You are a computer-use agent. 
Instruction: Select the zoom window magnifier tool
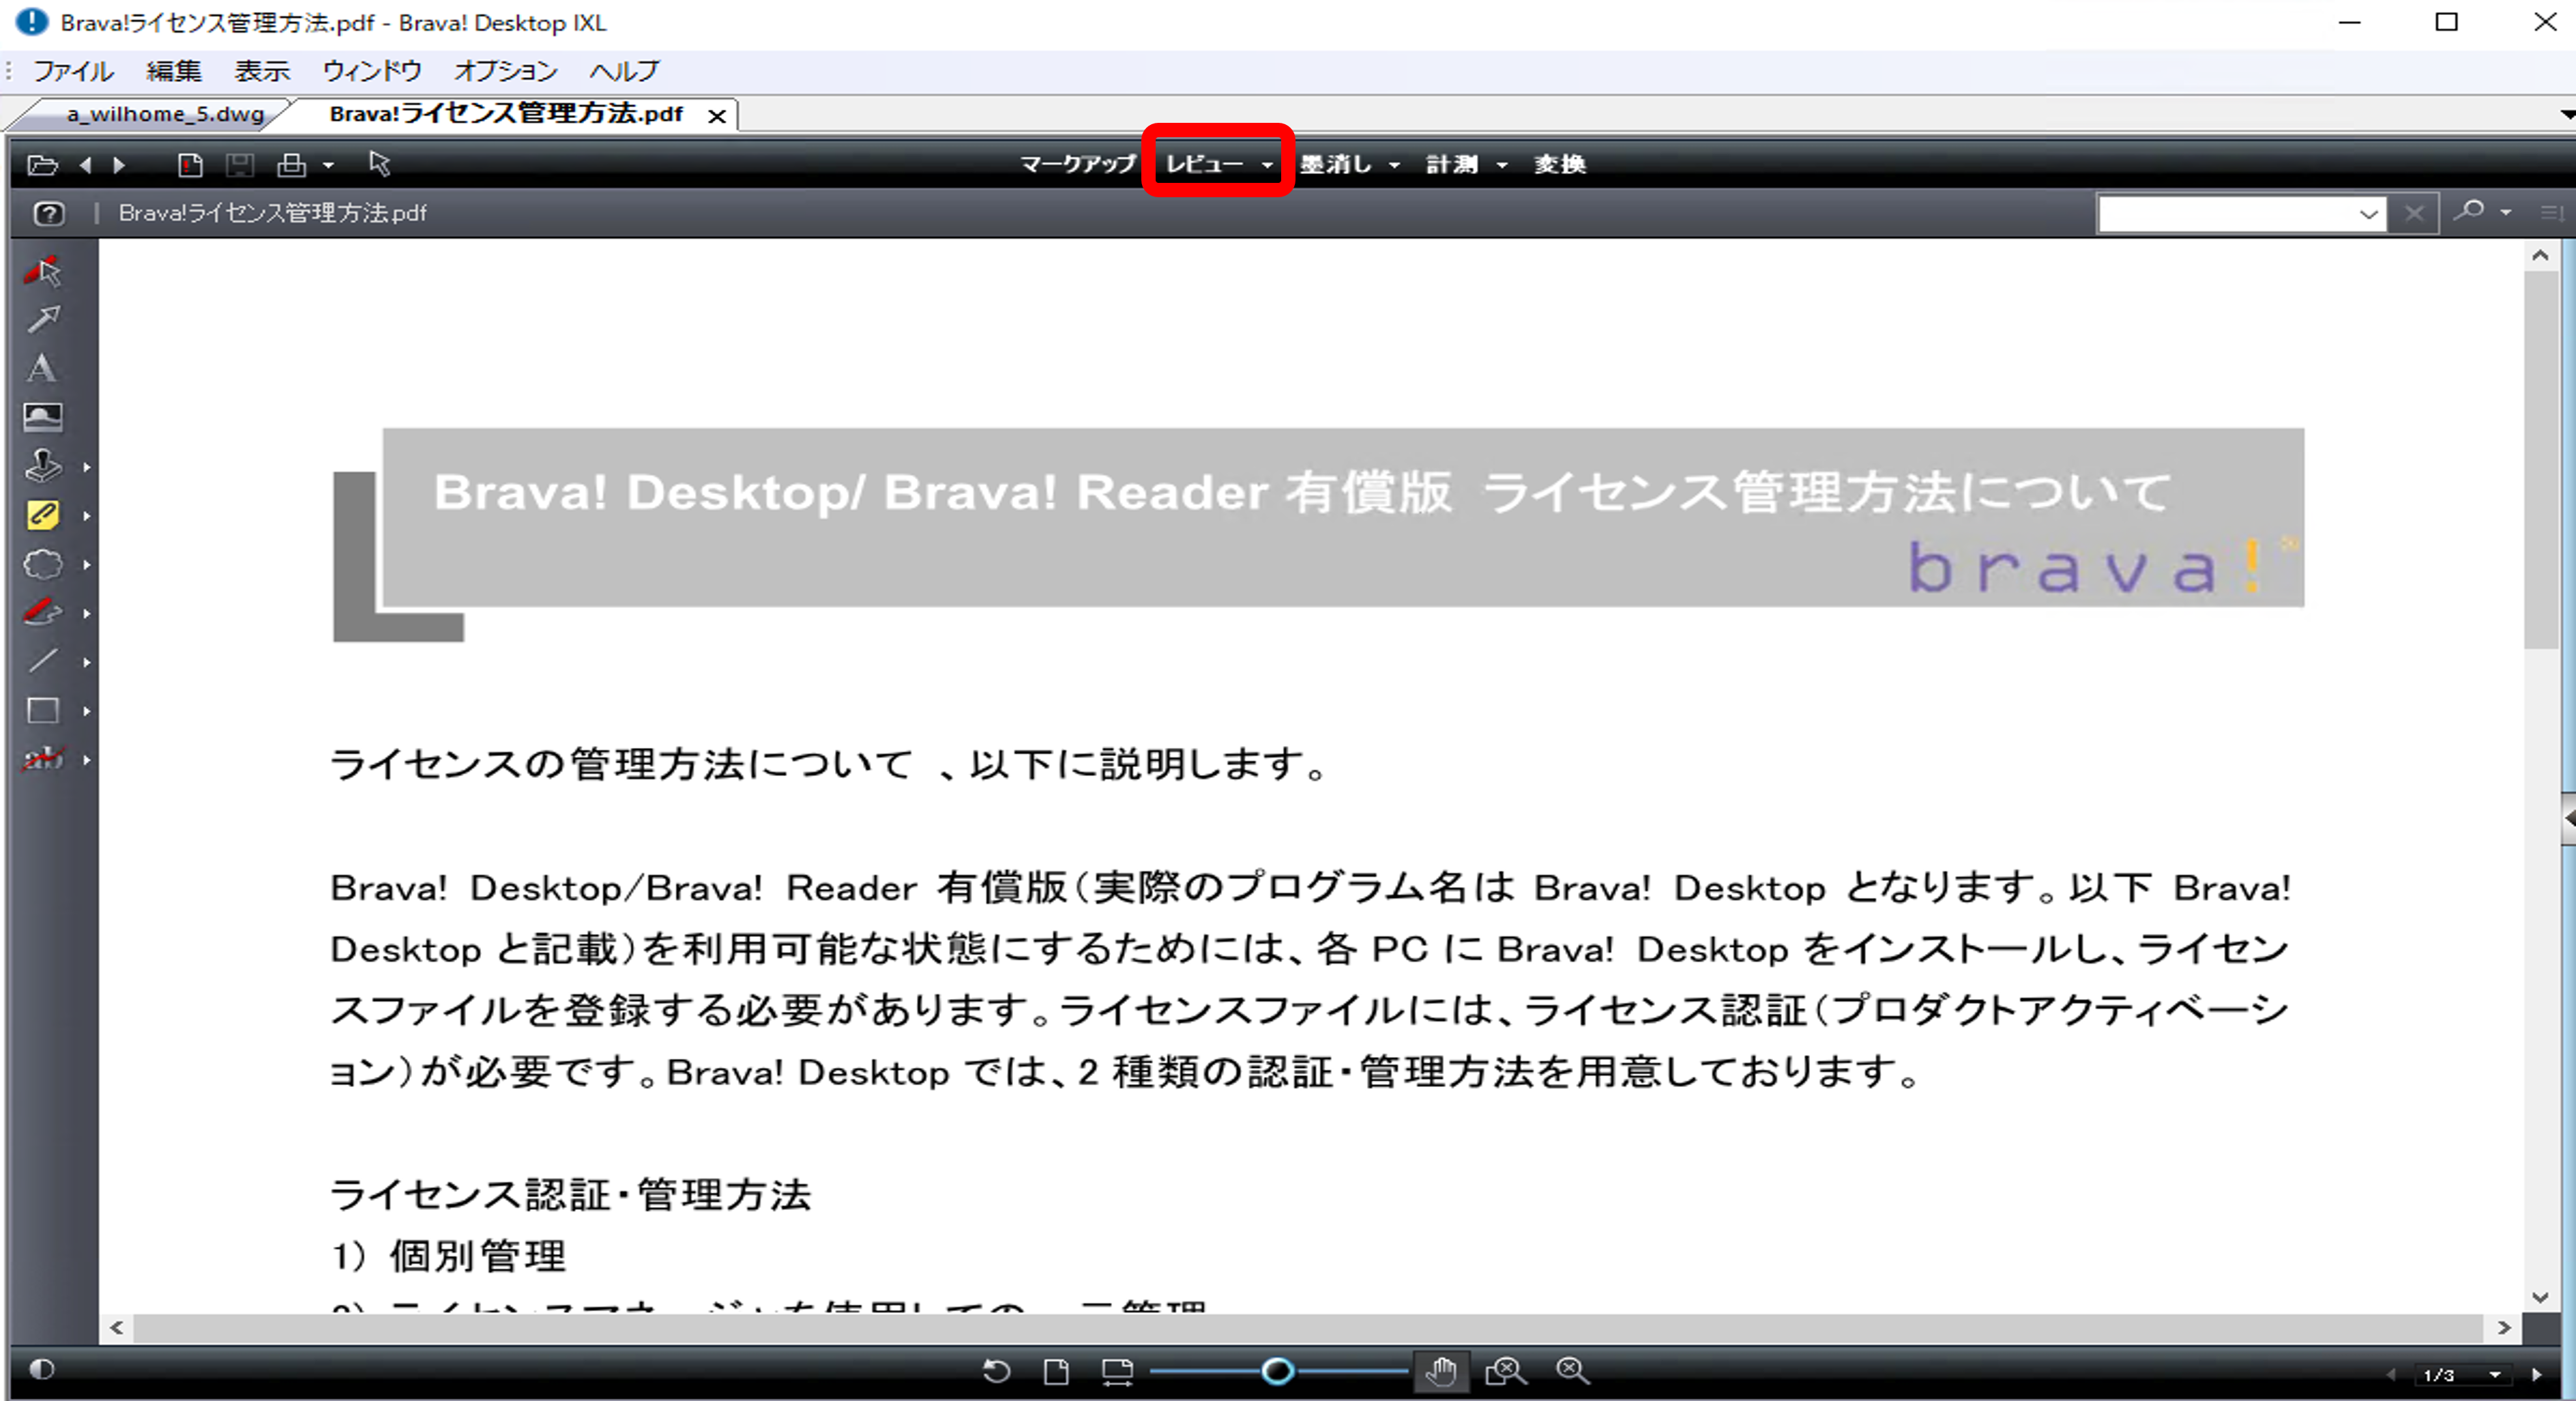(1505, 1371)
